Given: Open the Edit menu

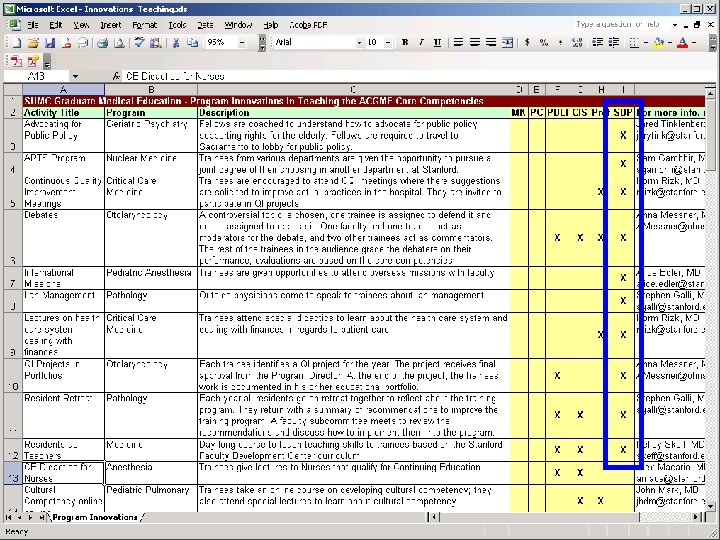Looking at the screenshot, I should point(56,25).
